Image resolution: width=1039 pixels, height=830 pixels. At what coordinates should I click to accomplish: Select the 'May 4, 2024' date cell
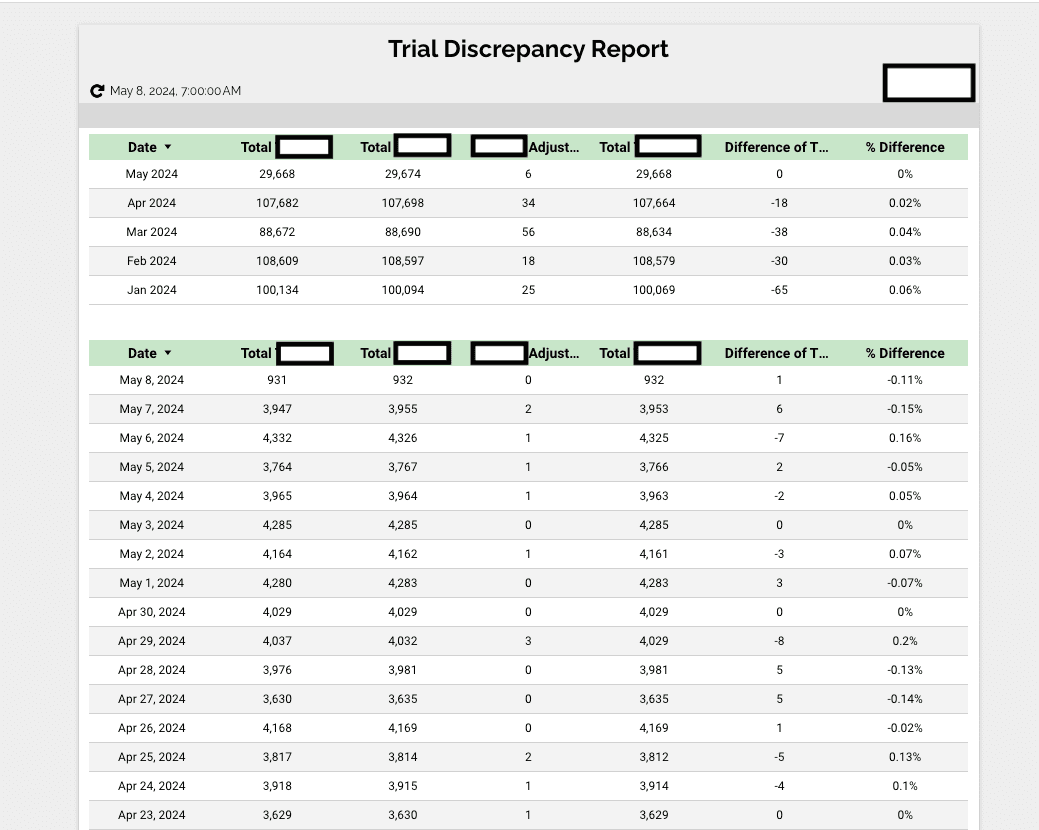[x=152, y=496]
